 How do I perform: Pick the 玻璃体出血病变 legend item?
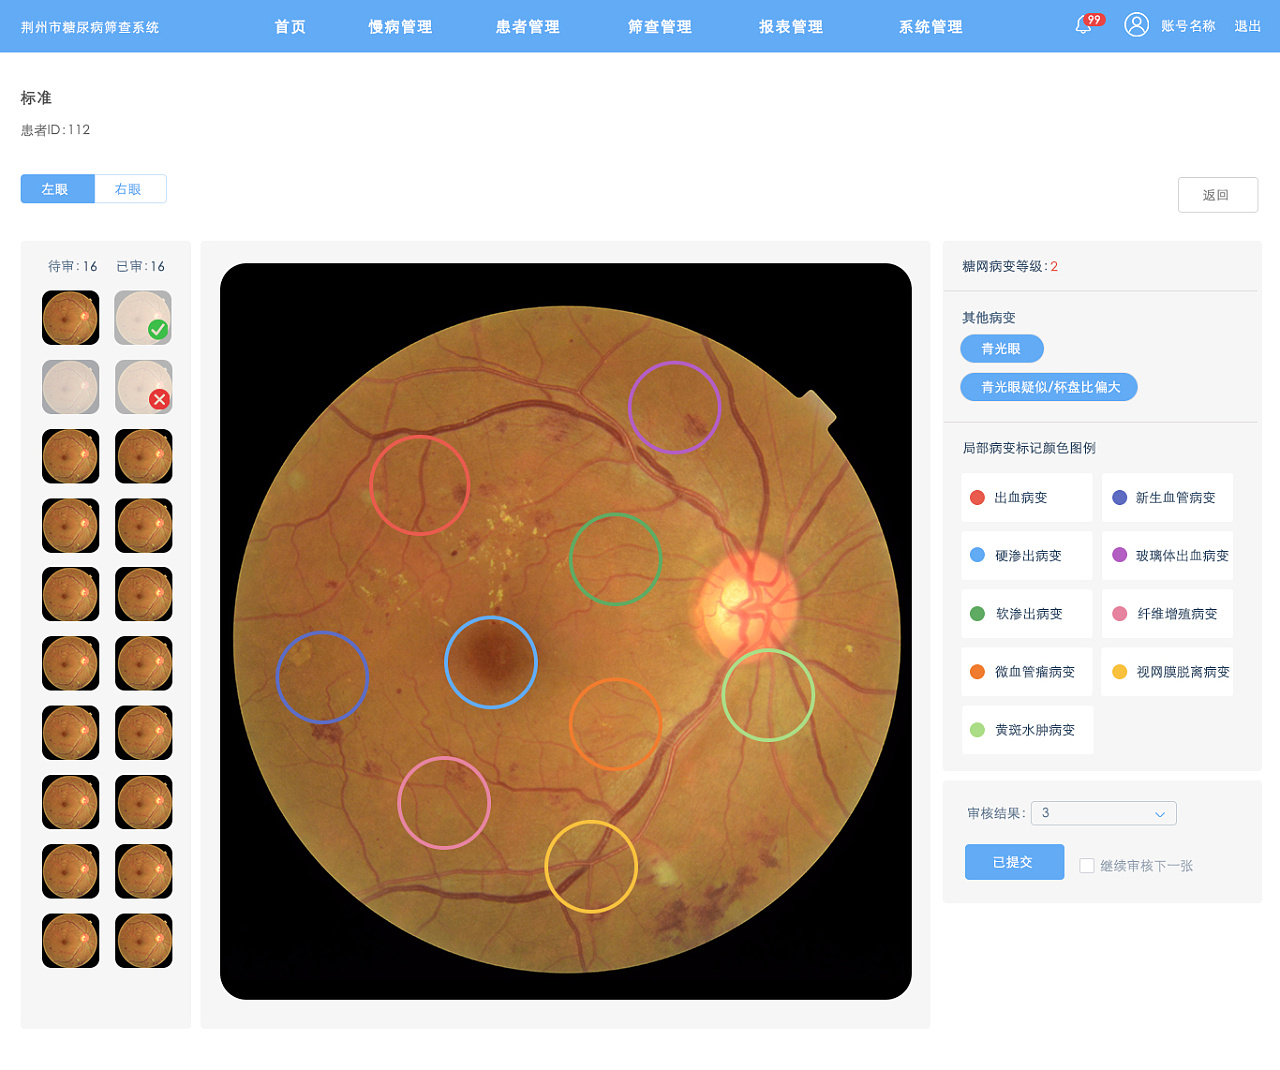point(1167,556)
